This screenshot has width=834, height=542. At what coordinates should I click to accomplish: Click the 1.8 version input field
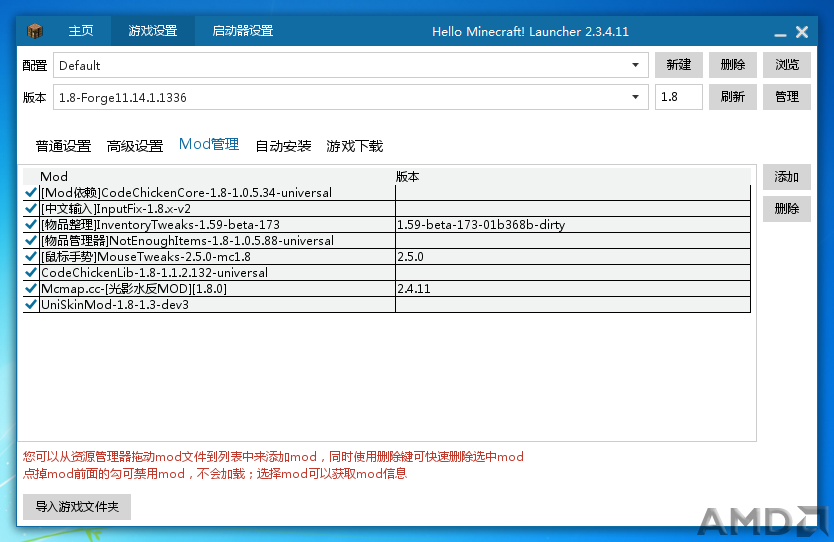679,97
